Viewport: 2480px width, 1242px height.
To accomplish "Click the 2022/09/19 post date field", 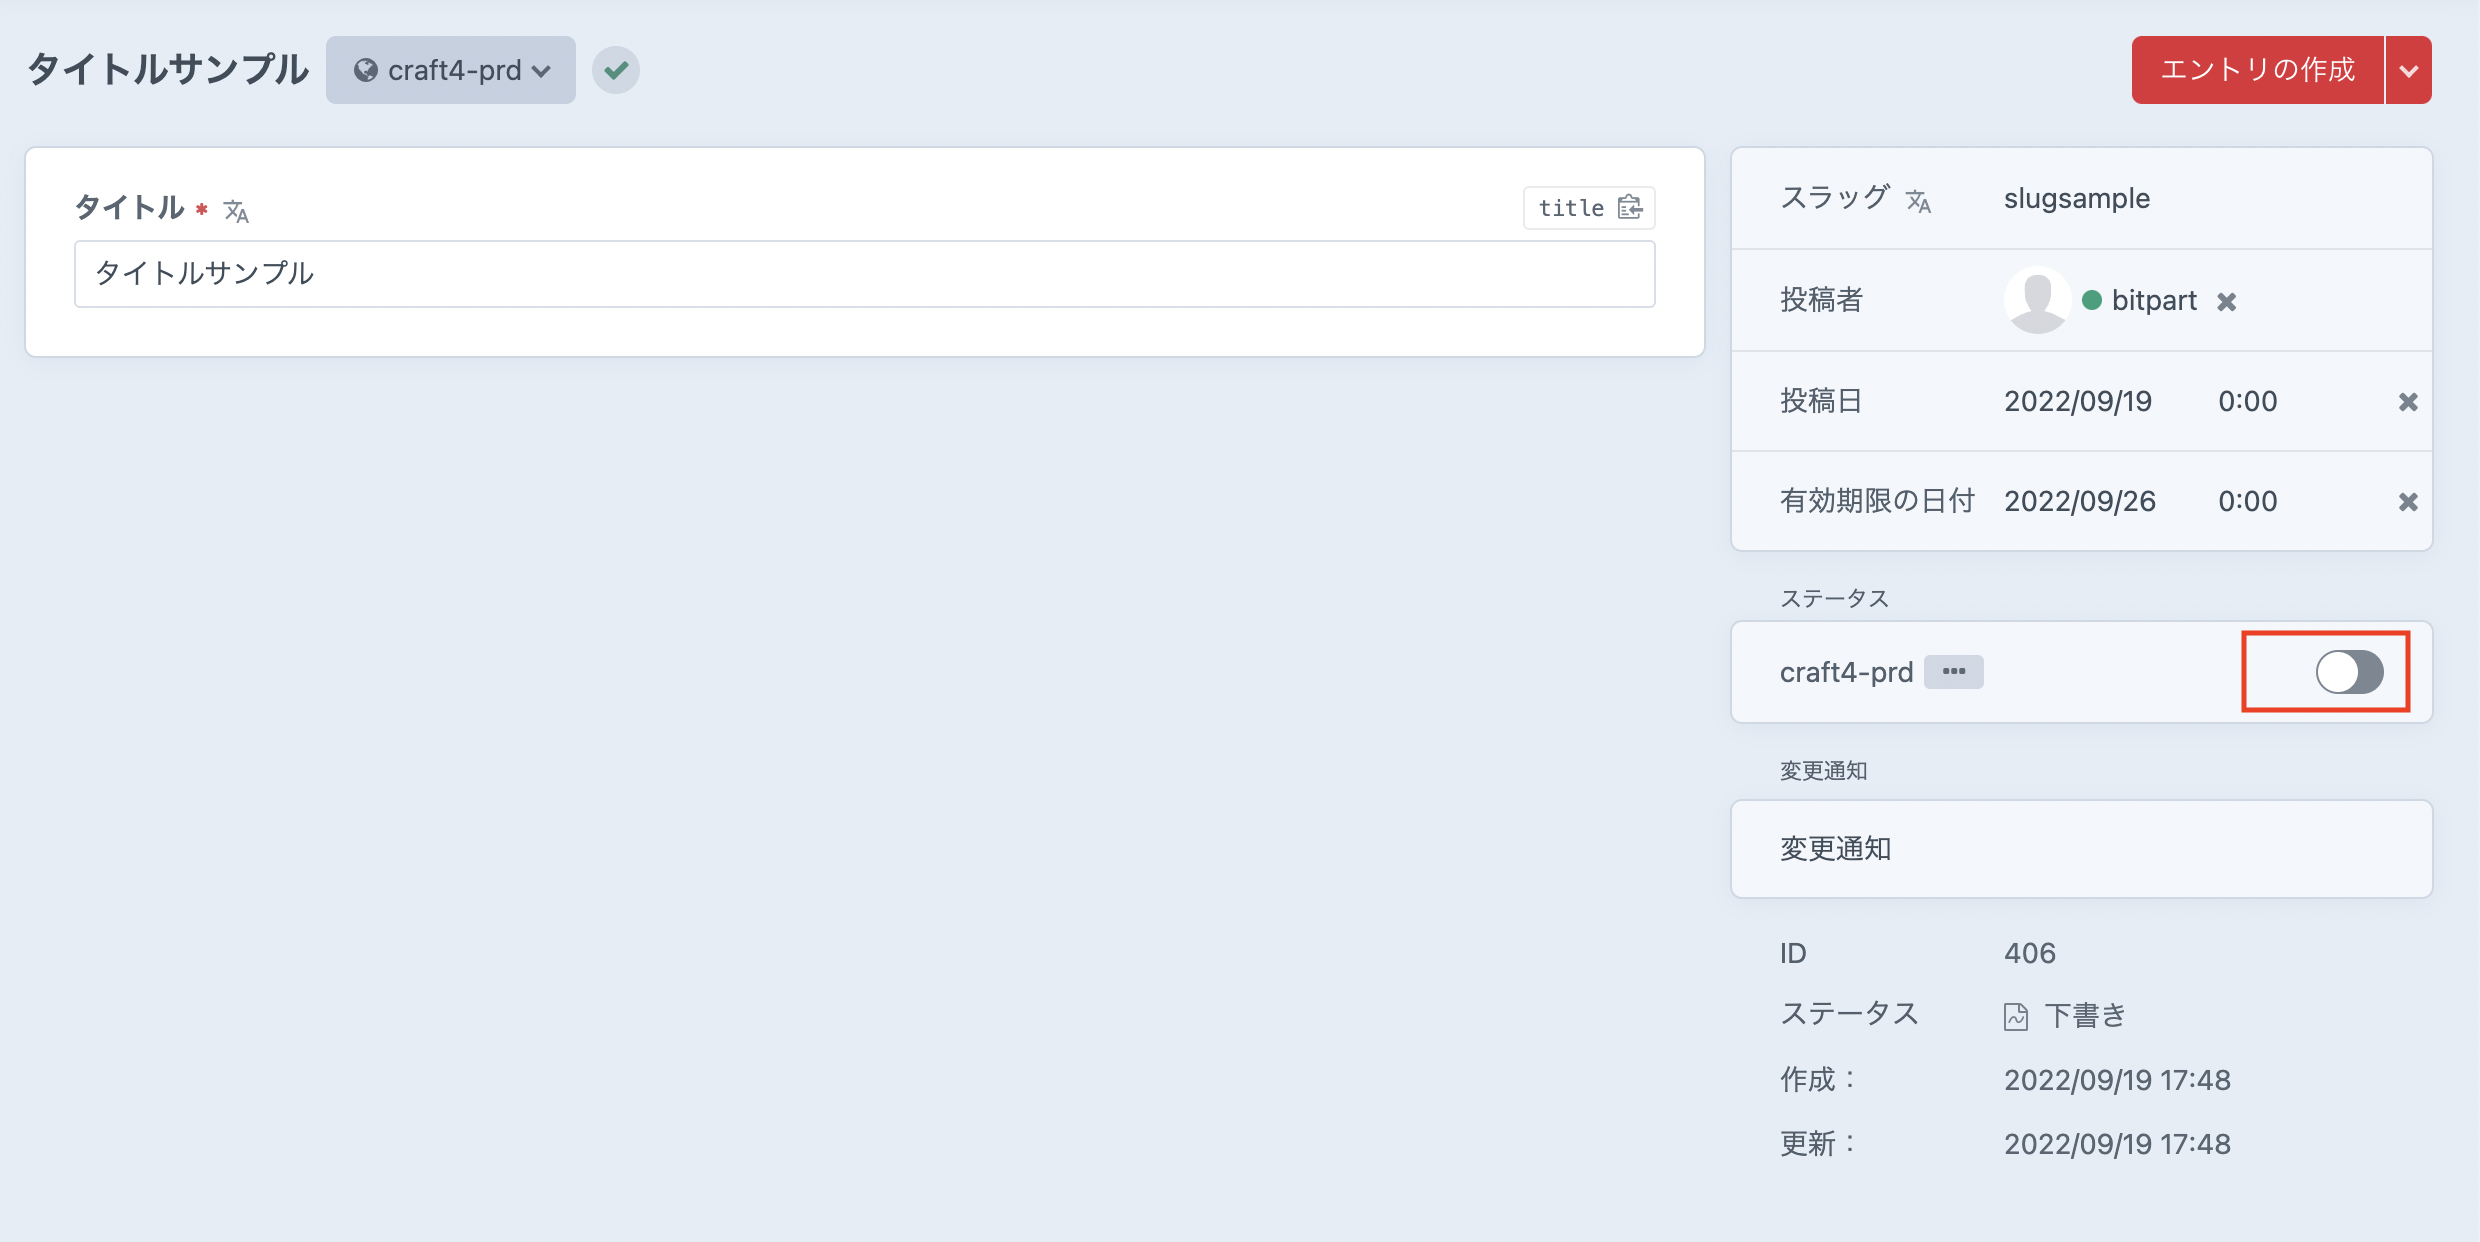I will coord(2078,402).
